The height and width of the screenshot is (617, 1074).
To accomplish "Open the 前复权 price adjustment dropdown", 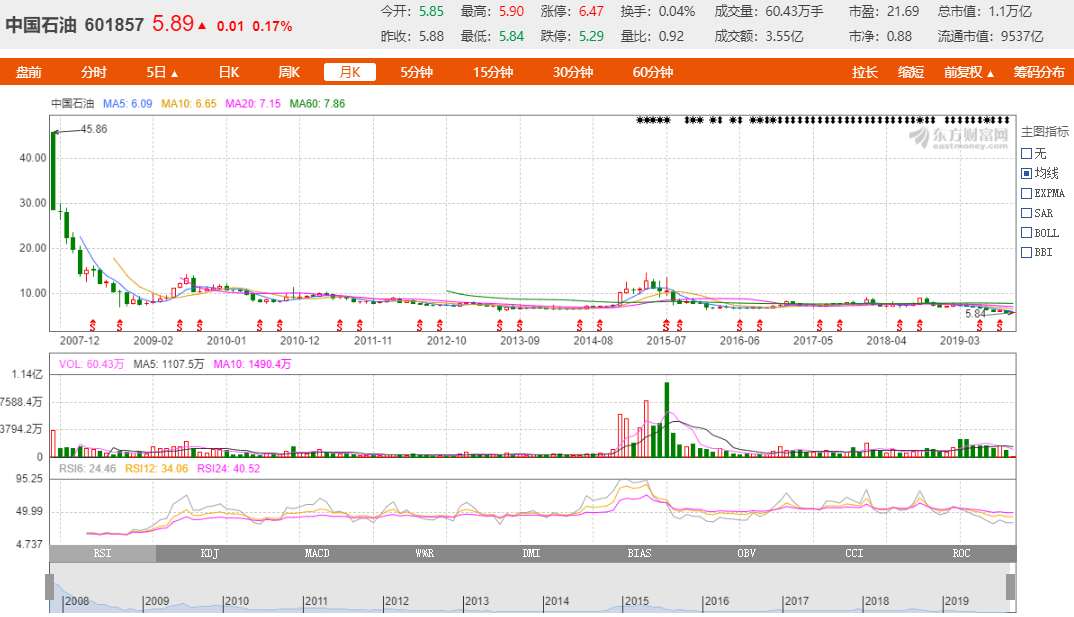I will [x=969, y=72].
